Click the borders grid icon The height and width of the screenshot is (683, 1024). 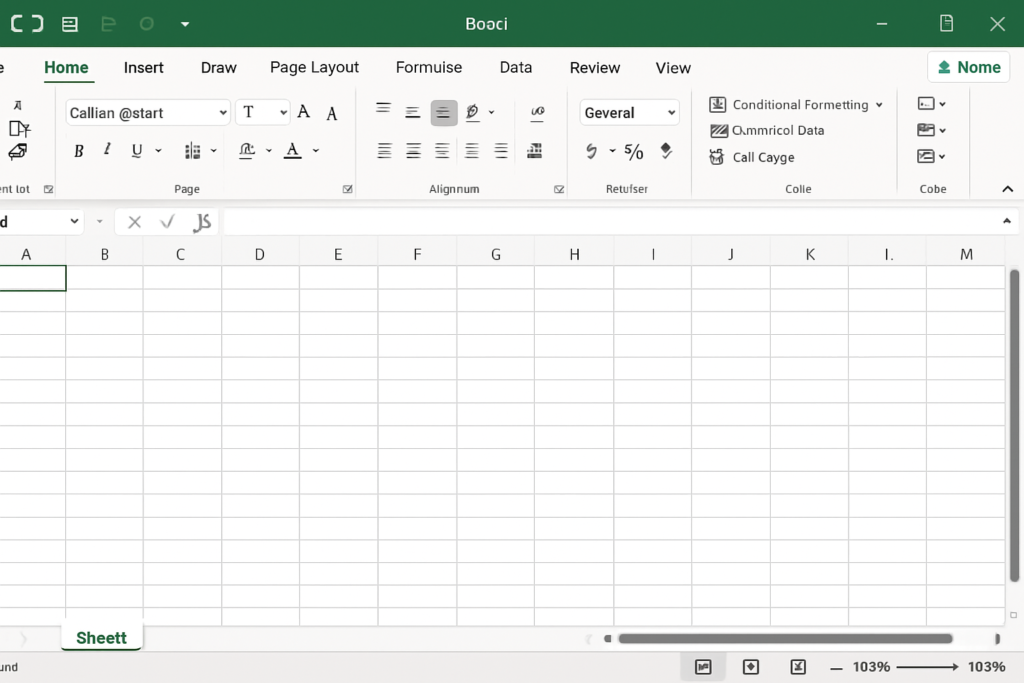[192, 151]
